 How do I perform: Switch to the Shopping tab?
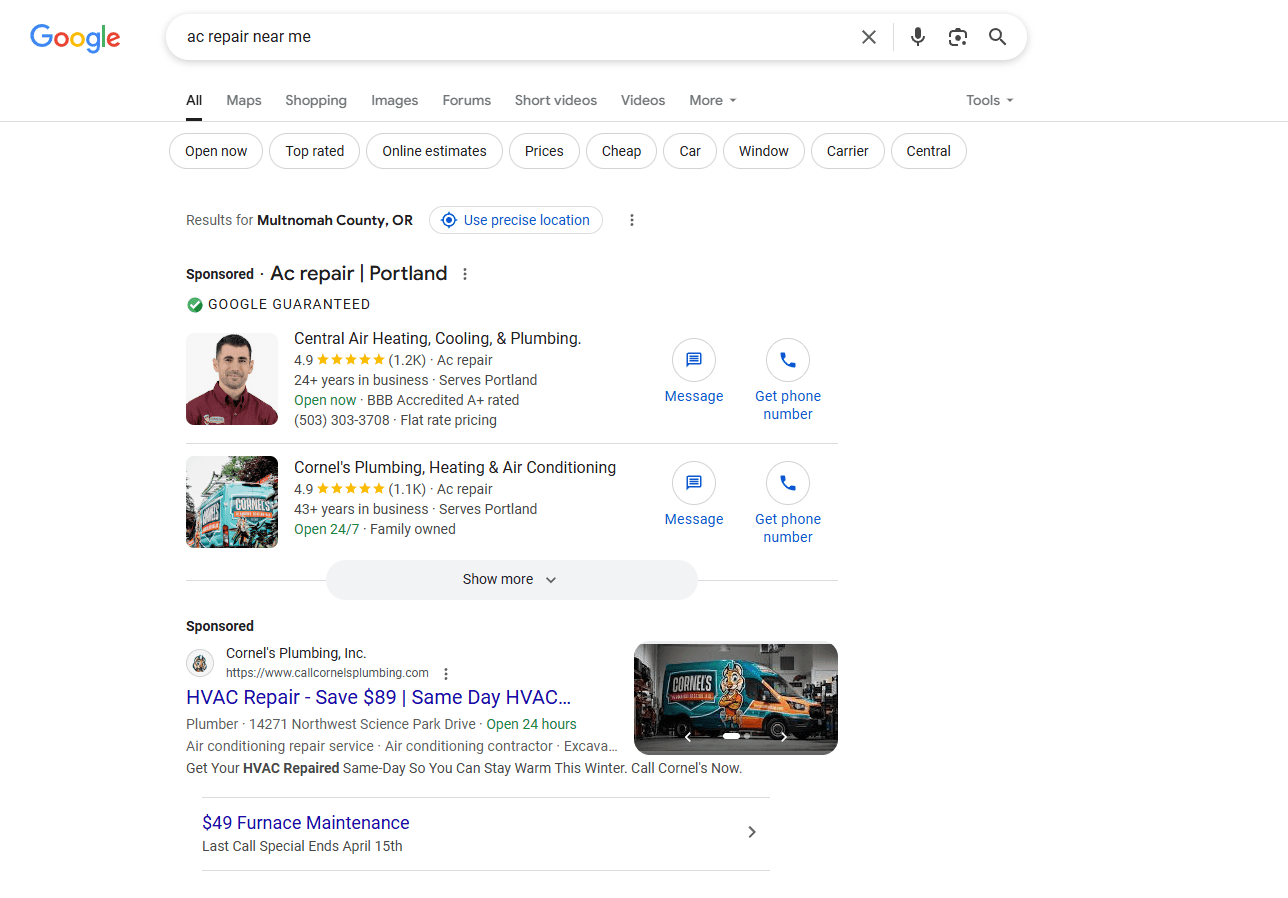[x=316, y=100]
